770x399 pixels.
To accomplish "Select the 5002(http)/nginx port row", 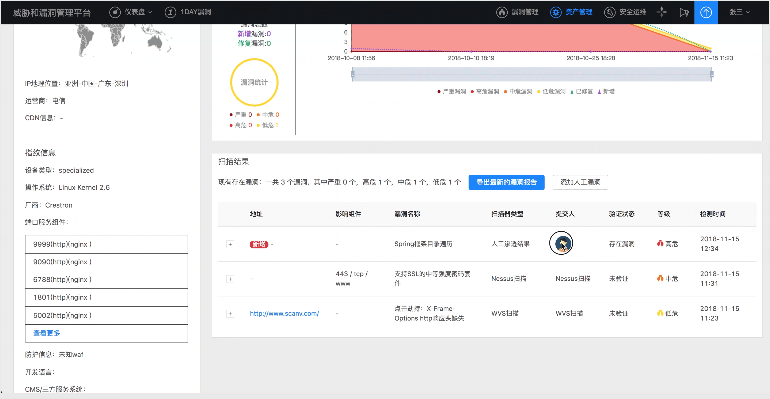I will coord(107,316).
